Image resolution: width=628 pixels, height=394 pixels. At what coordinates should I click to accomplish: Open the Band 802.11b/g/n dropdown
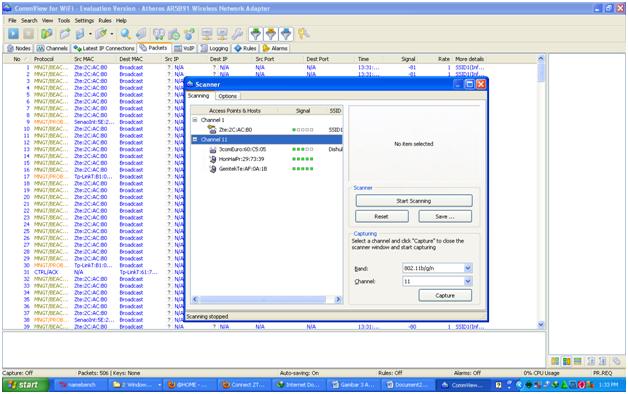tap(467, 268)
